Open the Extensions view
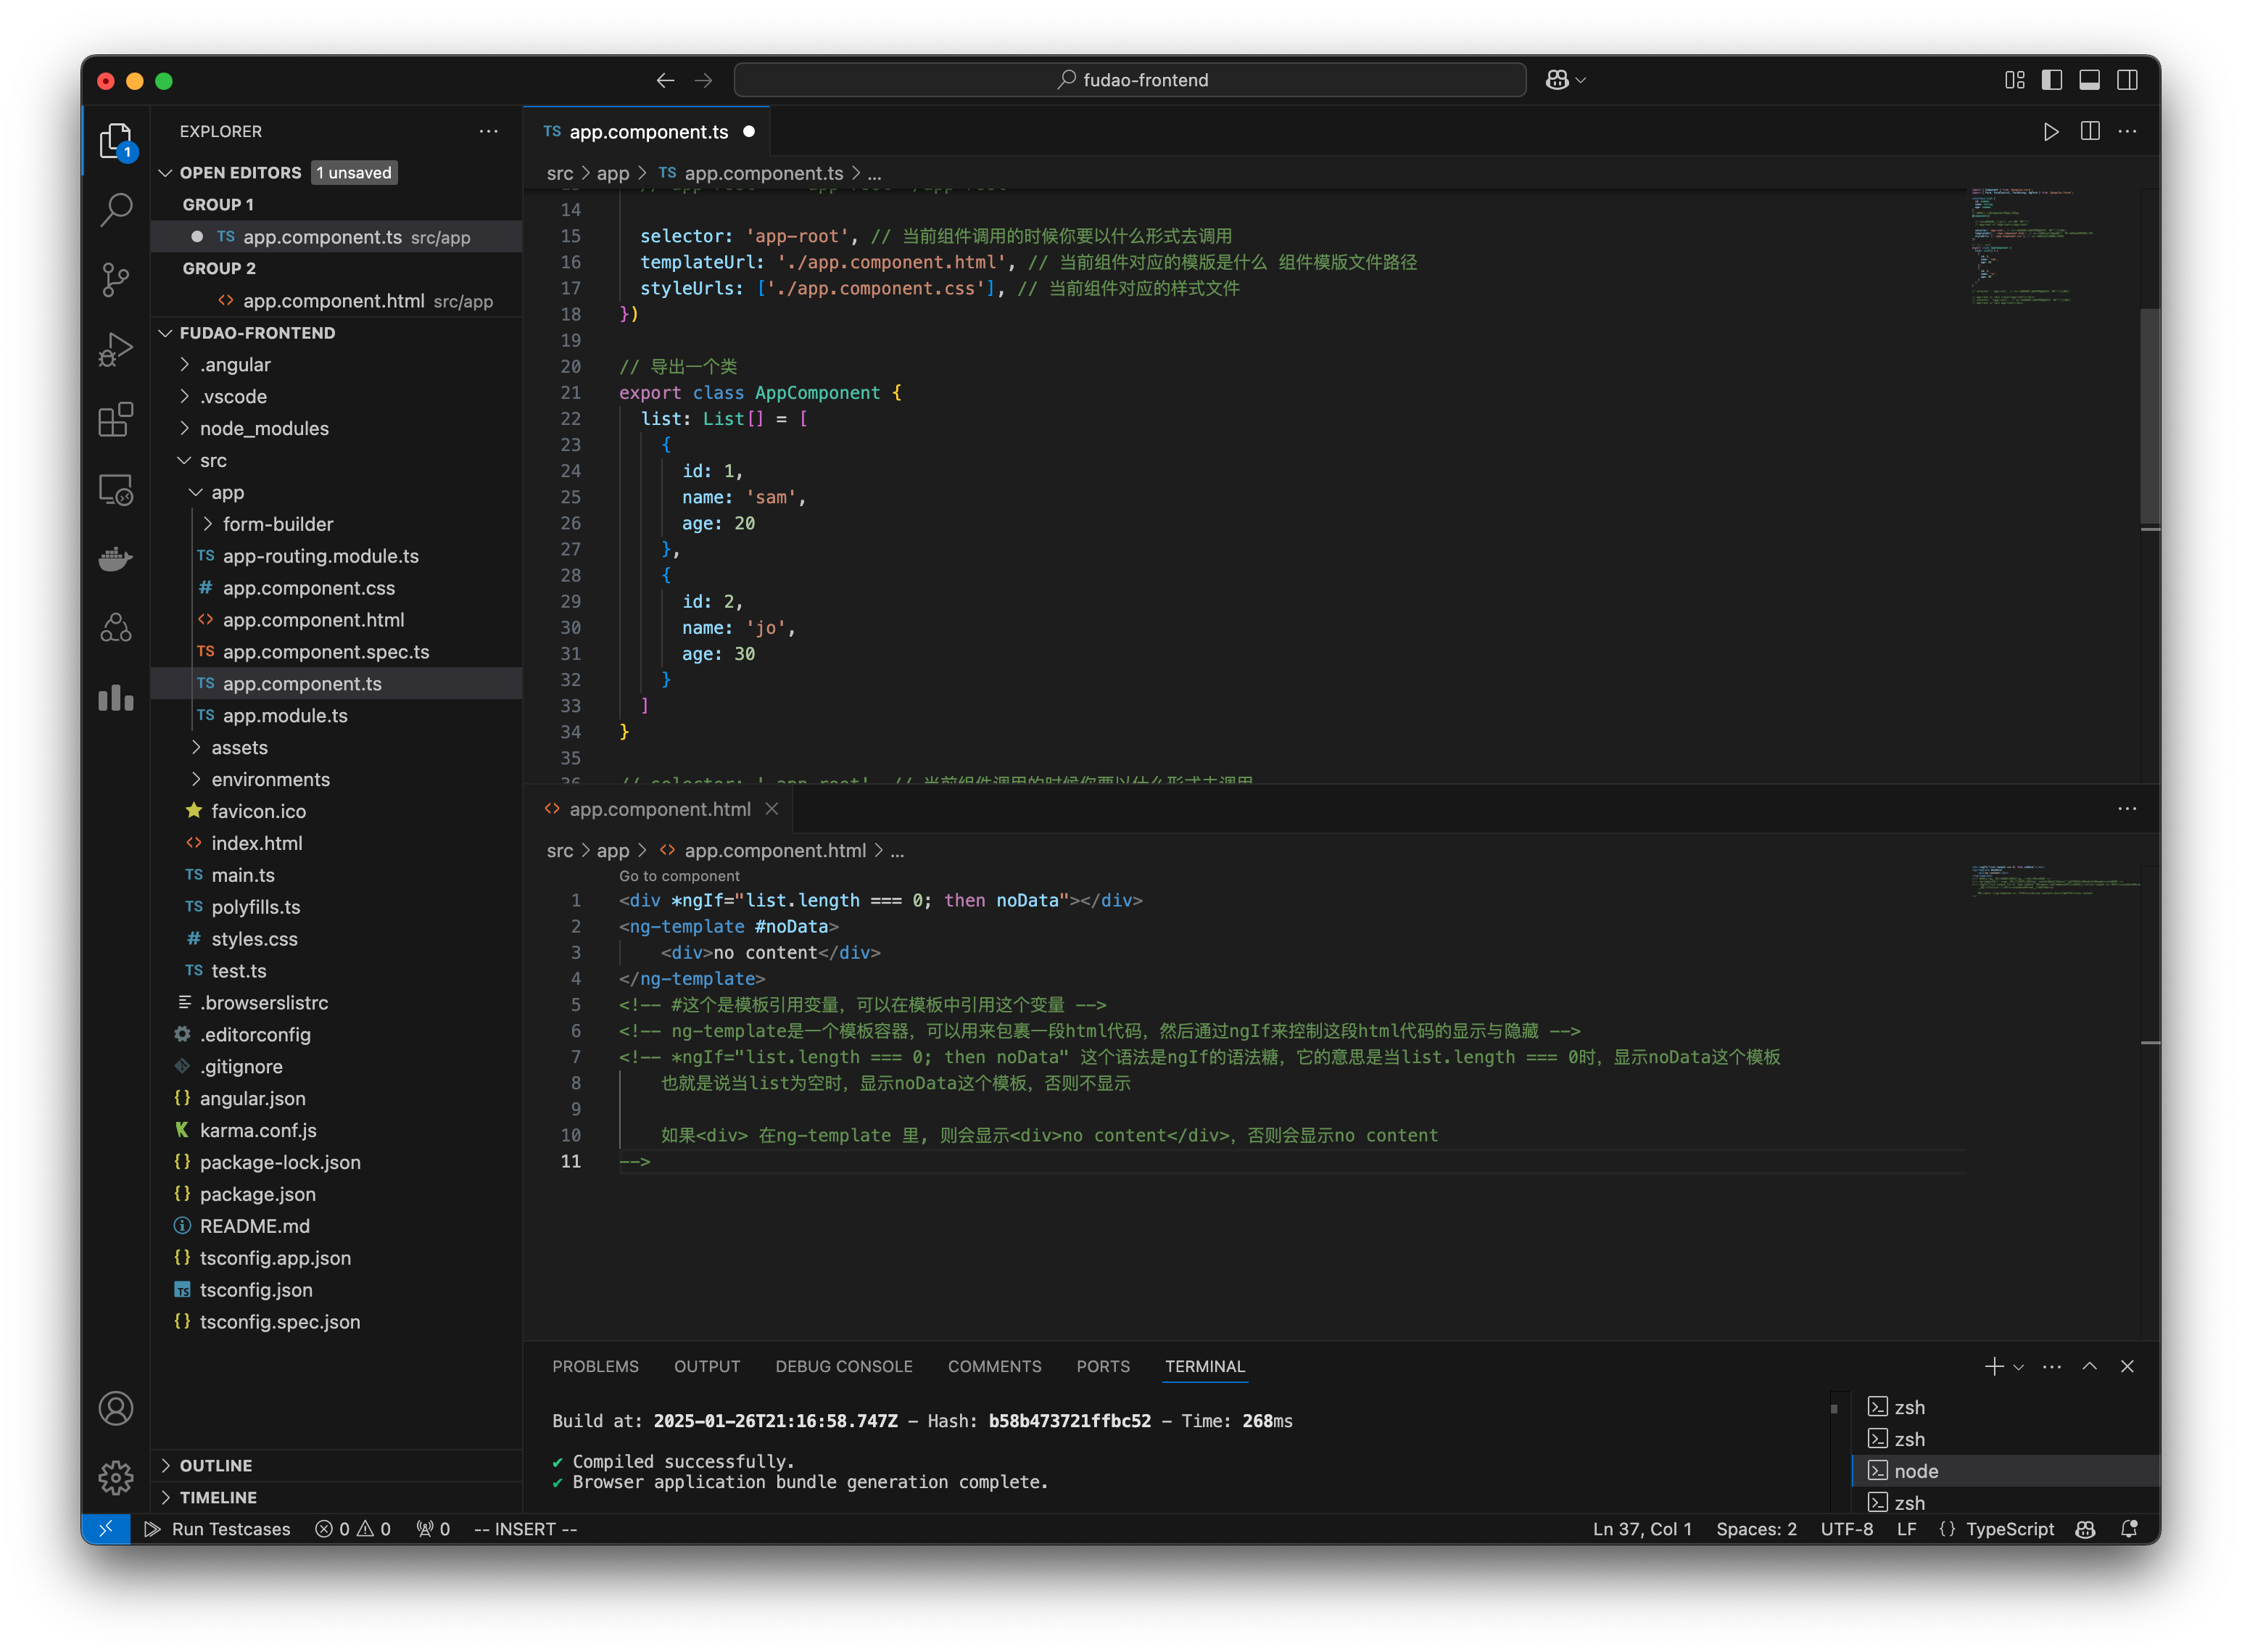This screenshot has width=2242, height=1652. tap(116, 420)
